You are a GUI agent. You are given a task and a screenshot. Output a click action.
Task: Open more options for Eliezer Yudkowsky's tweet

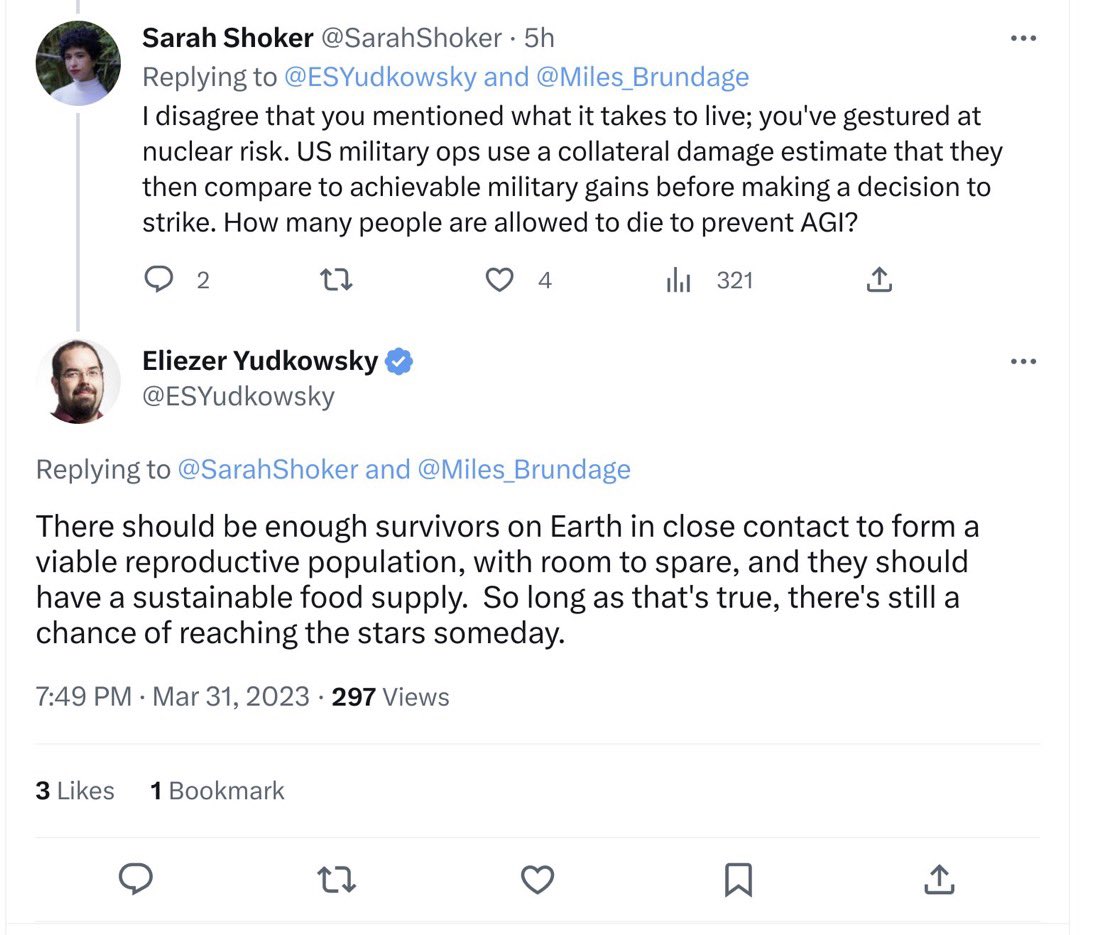pos(1023,361)
